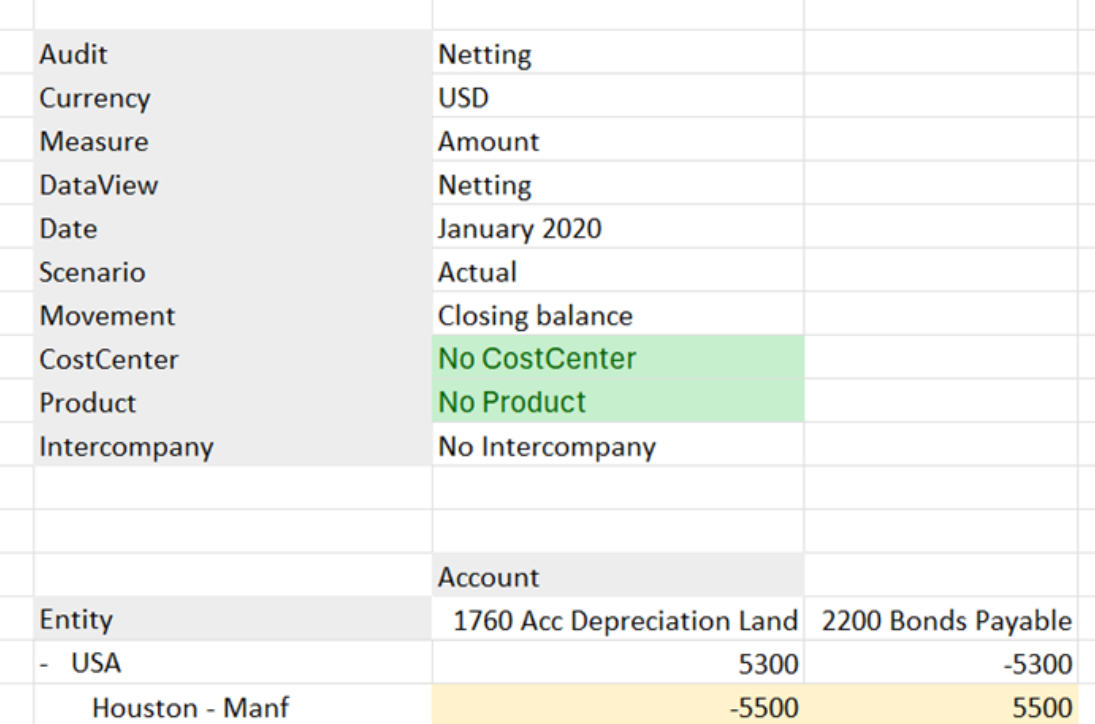Viewport: 1095px width, 724px height.
Task: Click the Closing balance cell
Action: 618,314
